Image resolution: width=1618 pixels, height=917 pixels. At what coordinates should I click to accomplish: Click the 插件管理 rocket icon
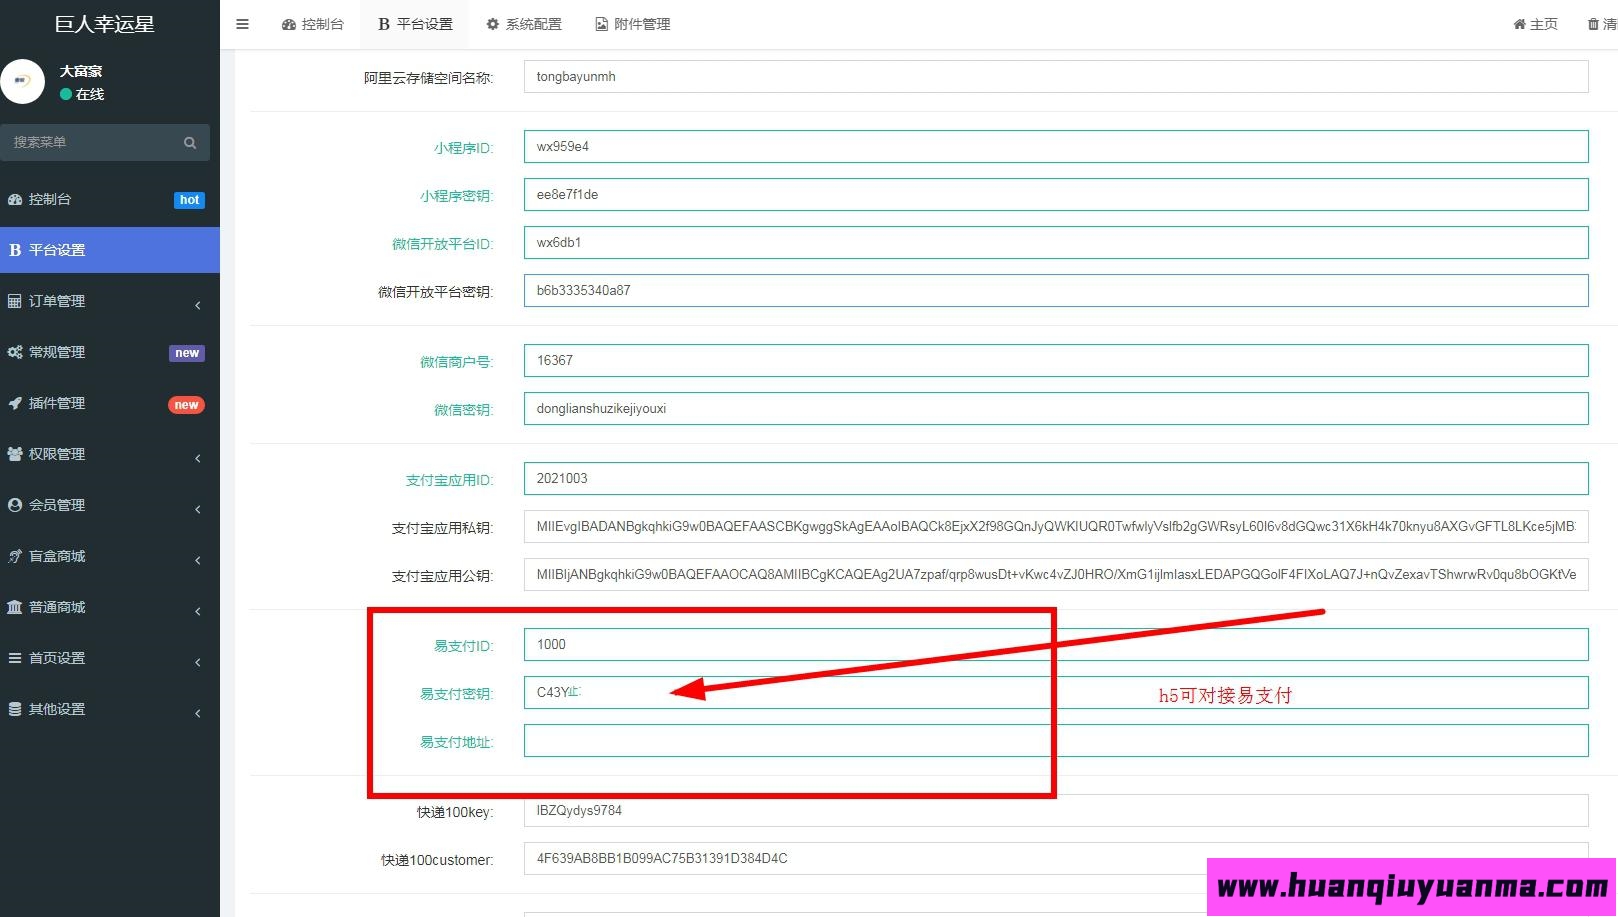coord(15,403)
